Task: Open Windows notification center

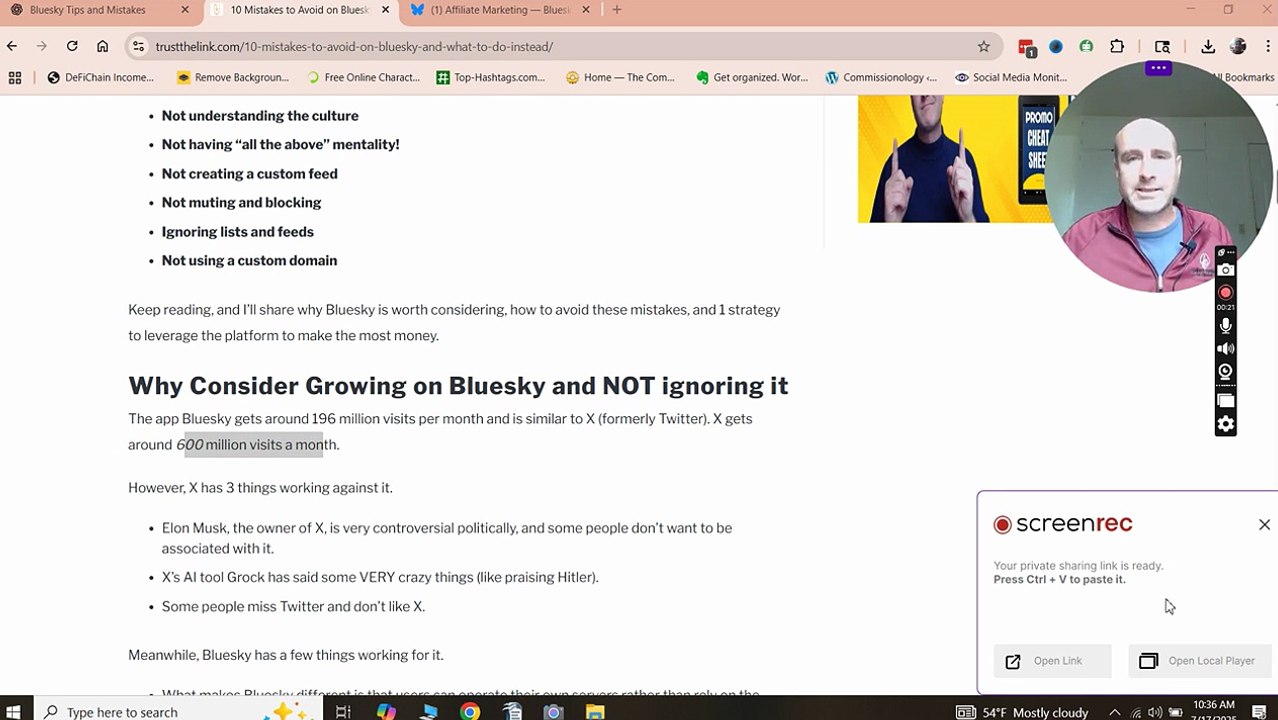Action: point(1259,712)
